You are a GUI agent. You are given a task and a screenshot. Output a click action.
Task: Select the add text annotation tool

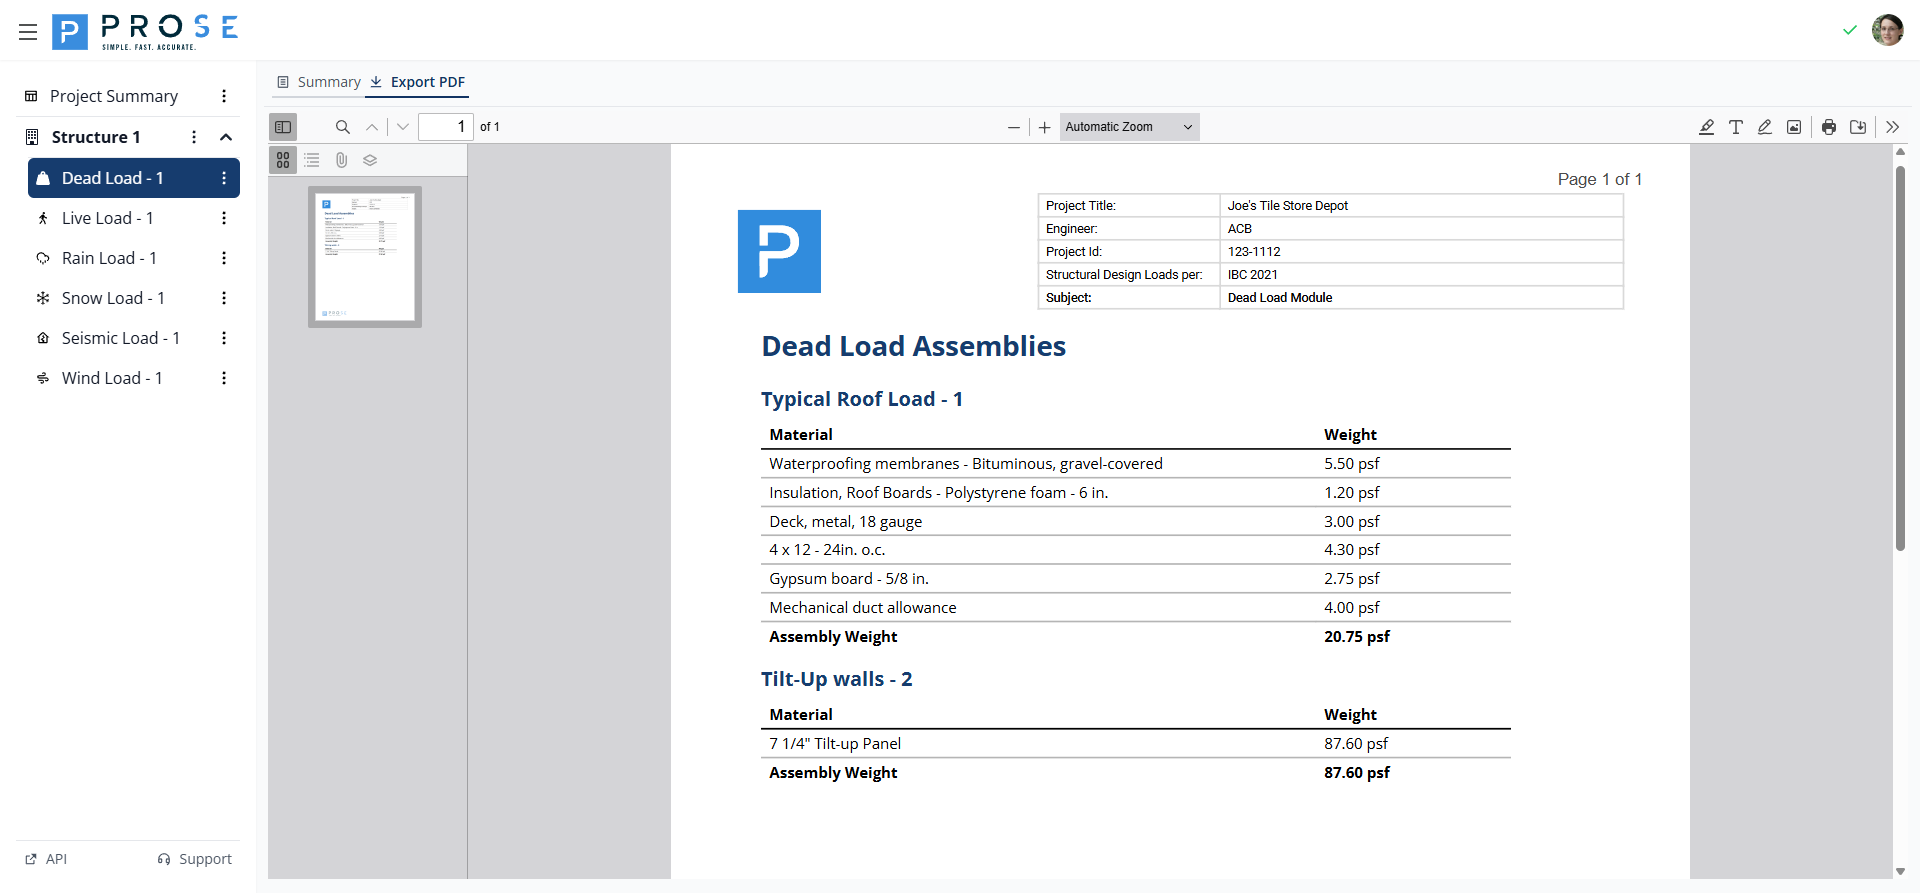pyautogui.click(x=1736, y=127)
